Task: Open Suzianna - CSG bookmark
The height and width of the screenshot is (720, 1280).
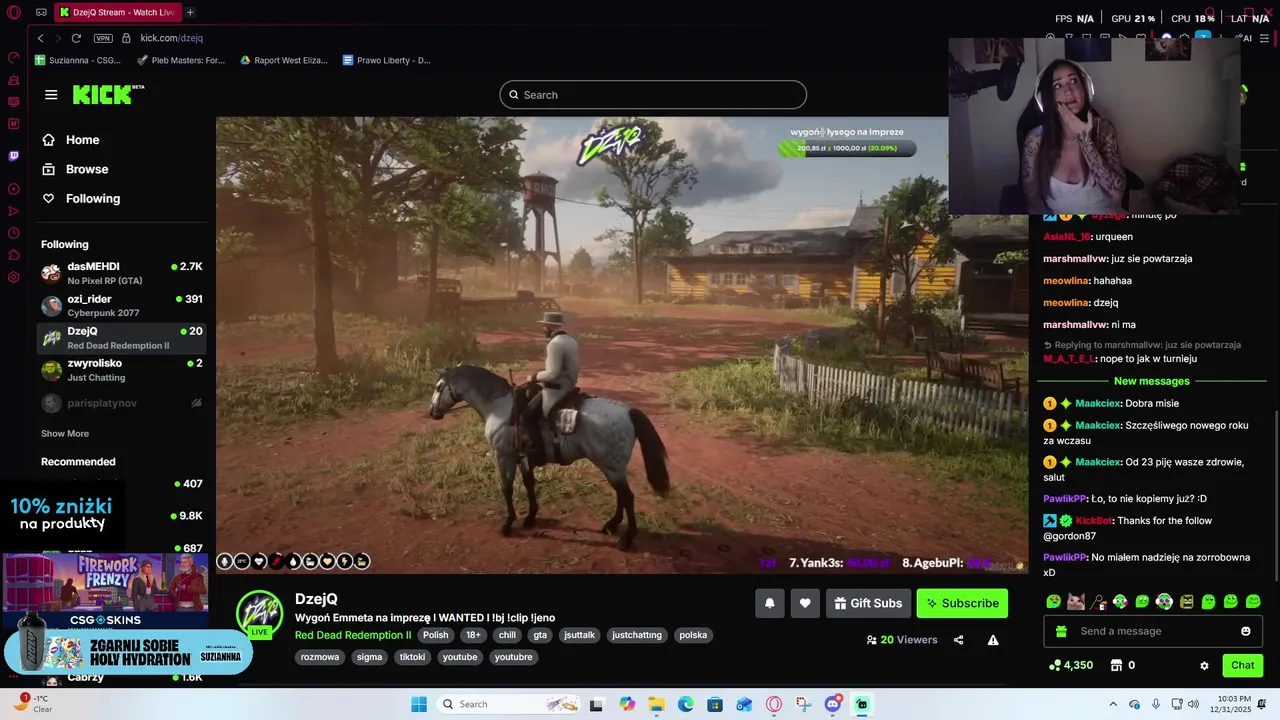Action: [78, 60]
